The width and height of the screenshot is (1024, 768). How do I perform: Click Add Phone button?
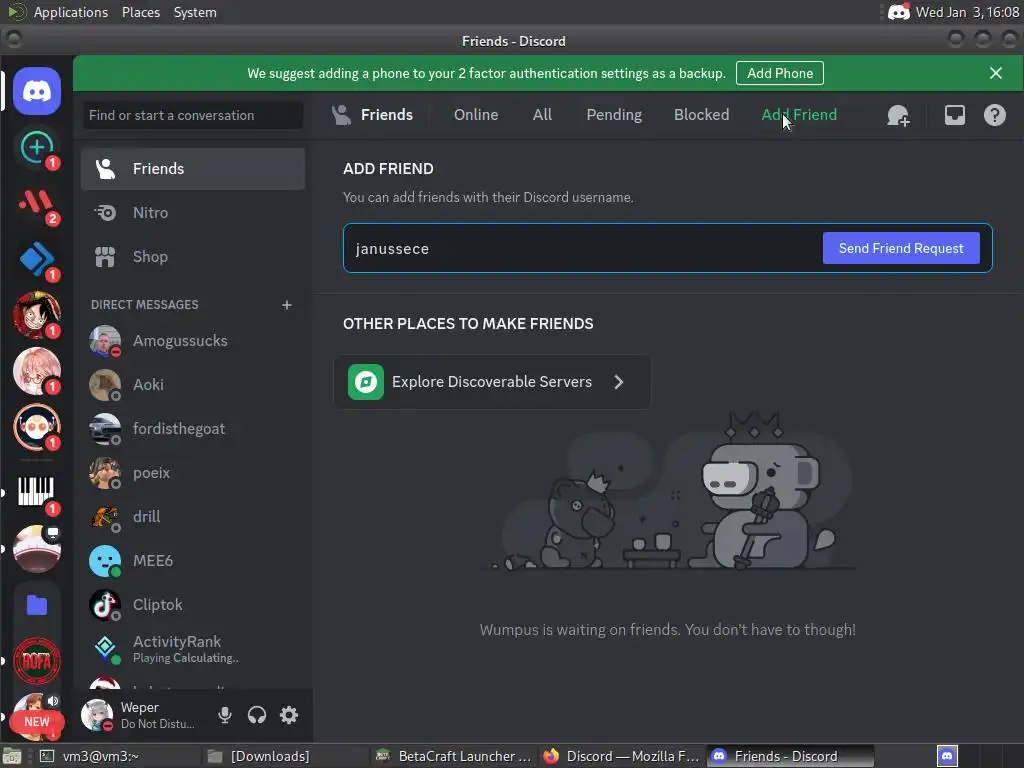click(780, 73)
